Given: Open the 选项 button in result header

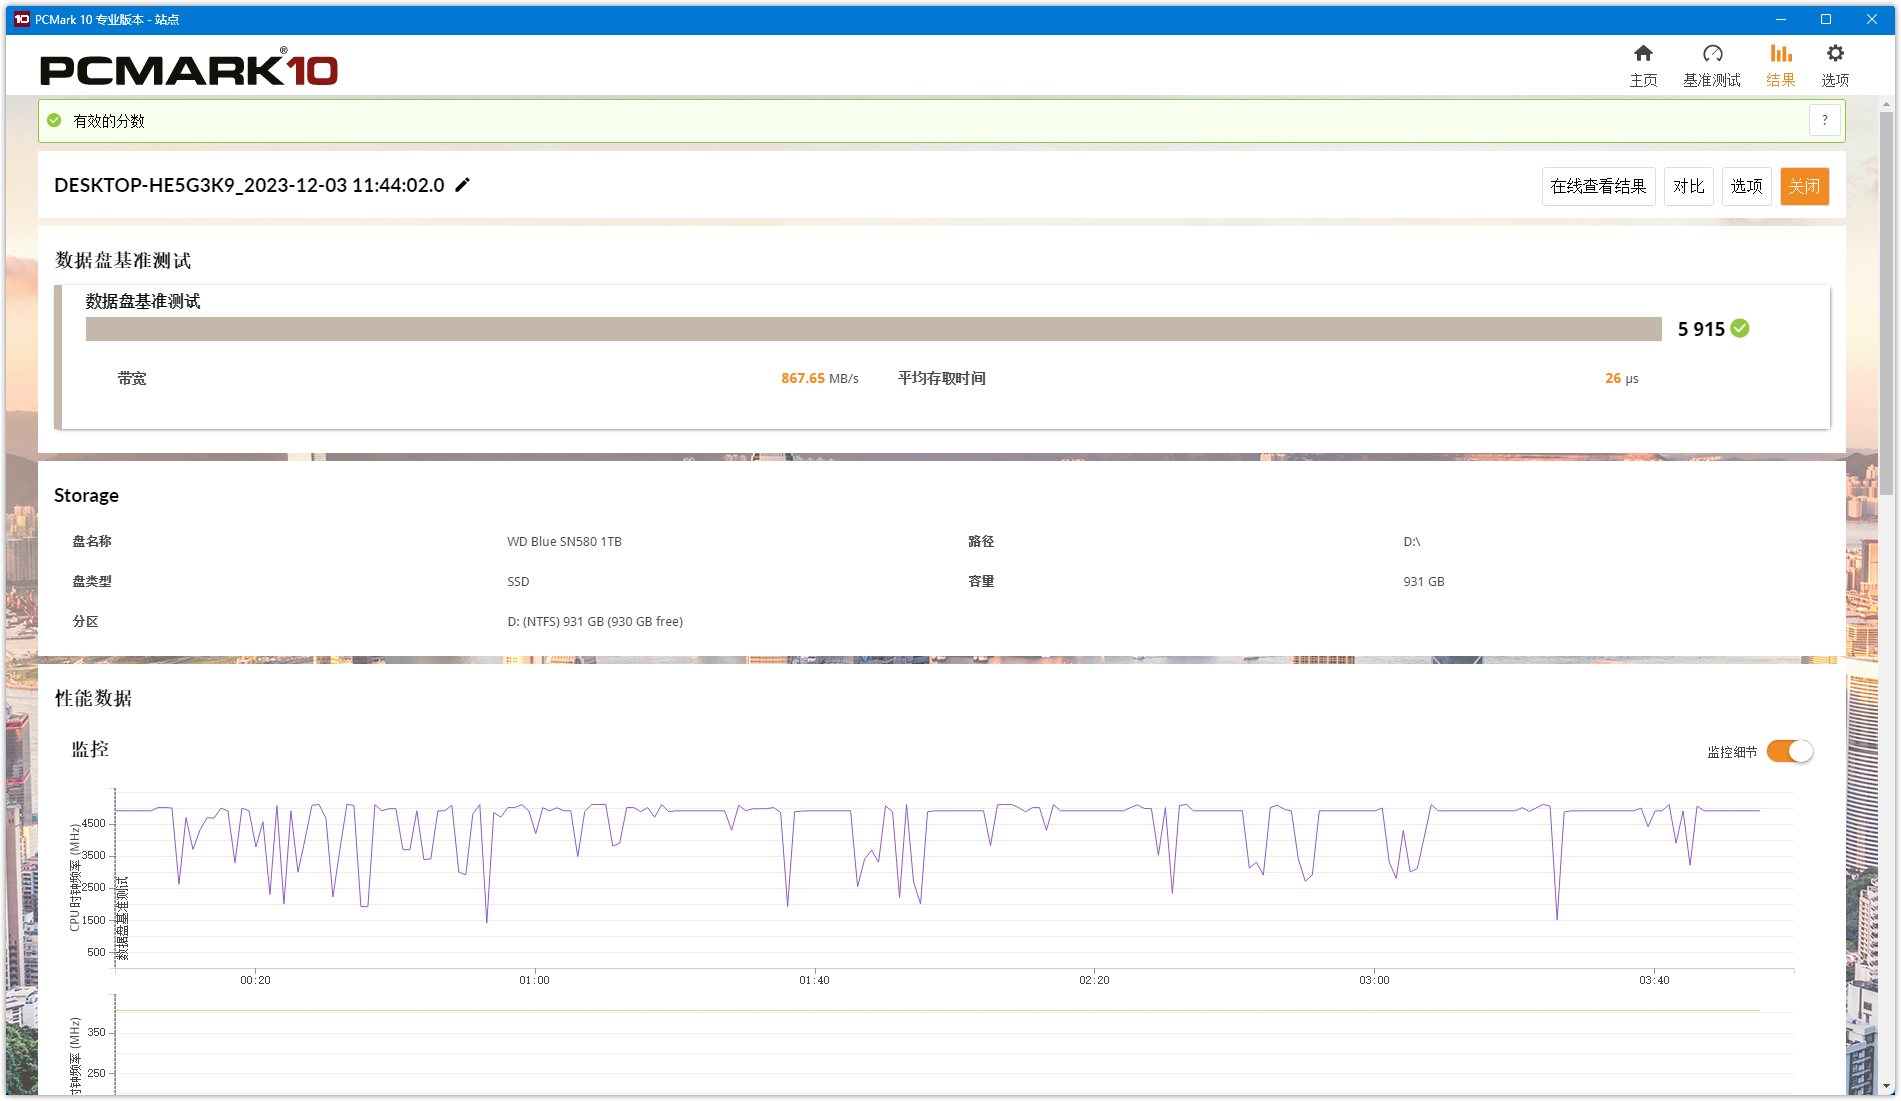Looking at the screenshot, I should click(x=1746, y=186).
